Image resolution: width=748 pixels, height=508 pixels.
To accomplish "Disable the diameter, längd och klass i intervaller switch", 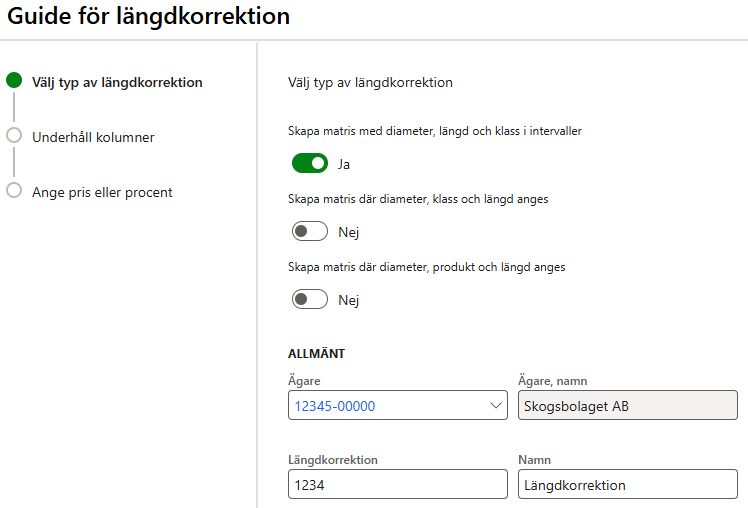I will click(x=310, y=163).
